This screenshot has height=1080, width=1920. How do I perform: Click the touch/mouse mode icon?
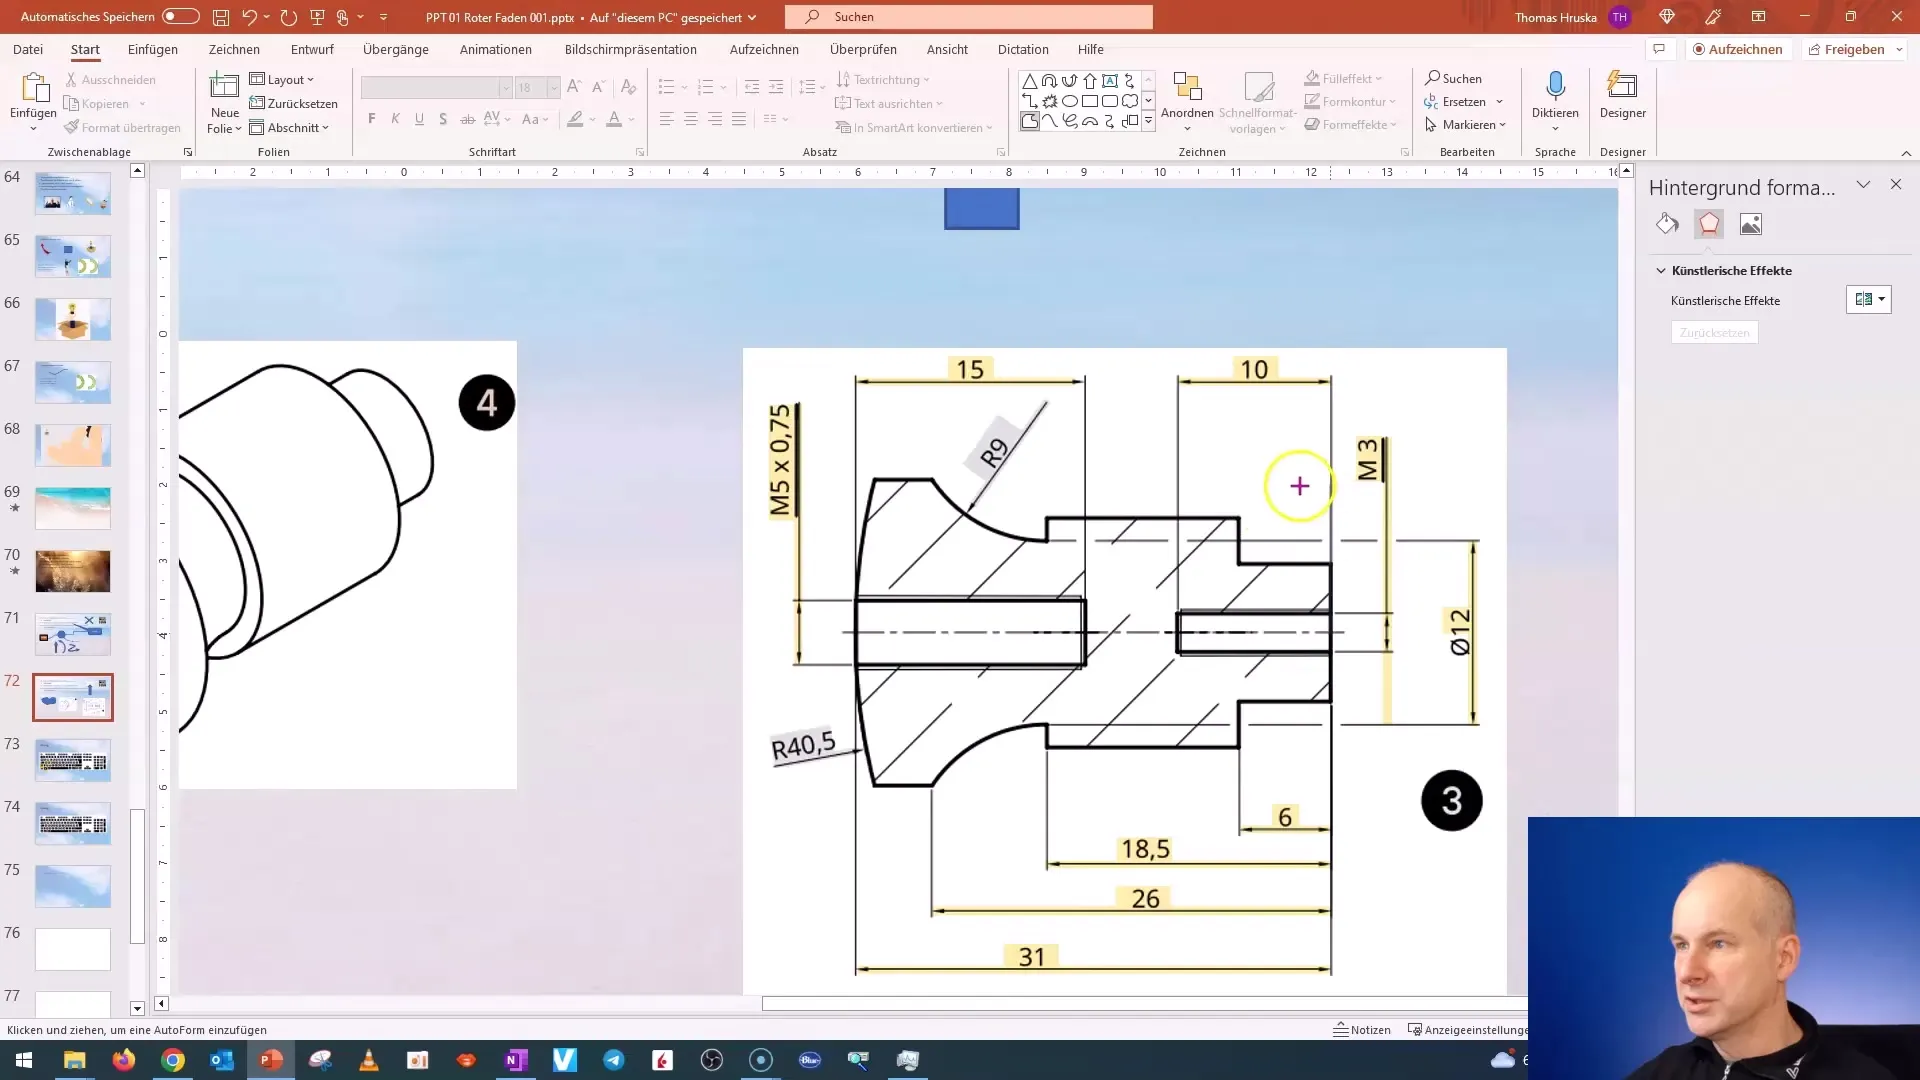tap(343, 17)
